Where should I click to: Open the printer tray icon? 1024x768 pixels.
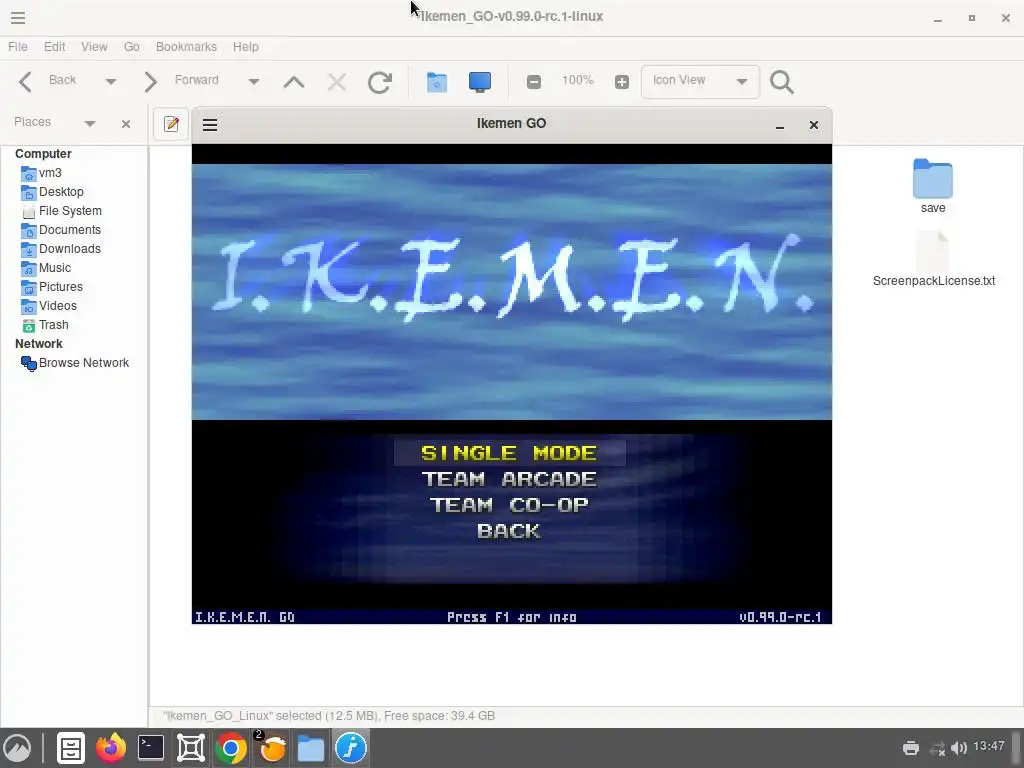tap(910, 748)
